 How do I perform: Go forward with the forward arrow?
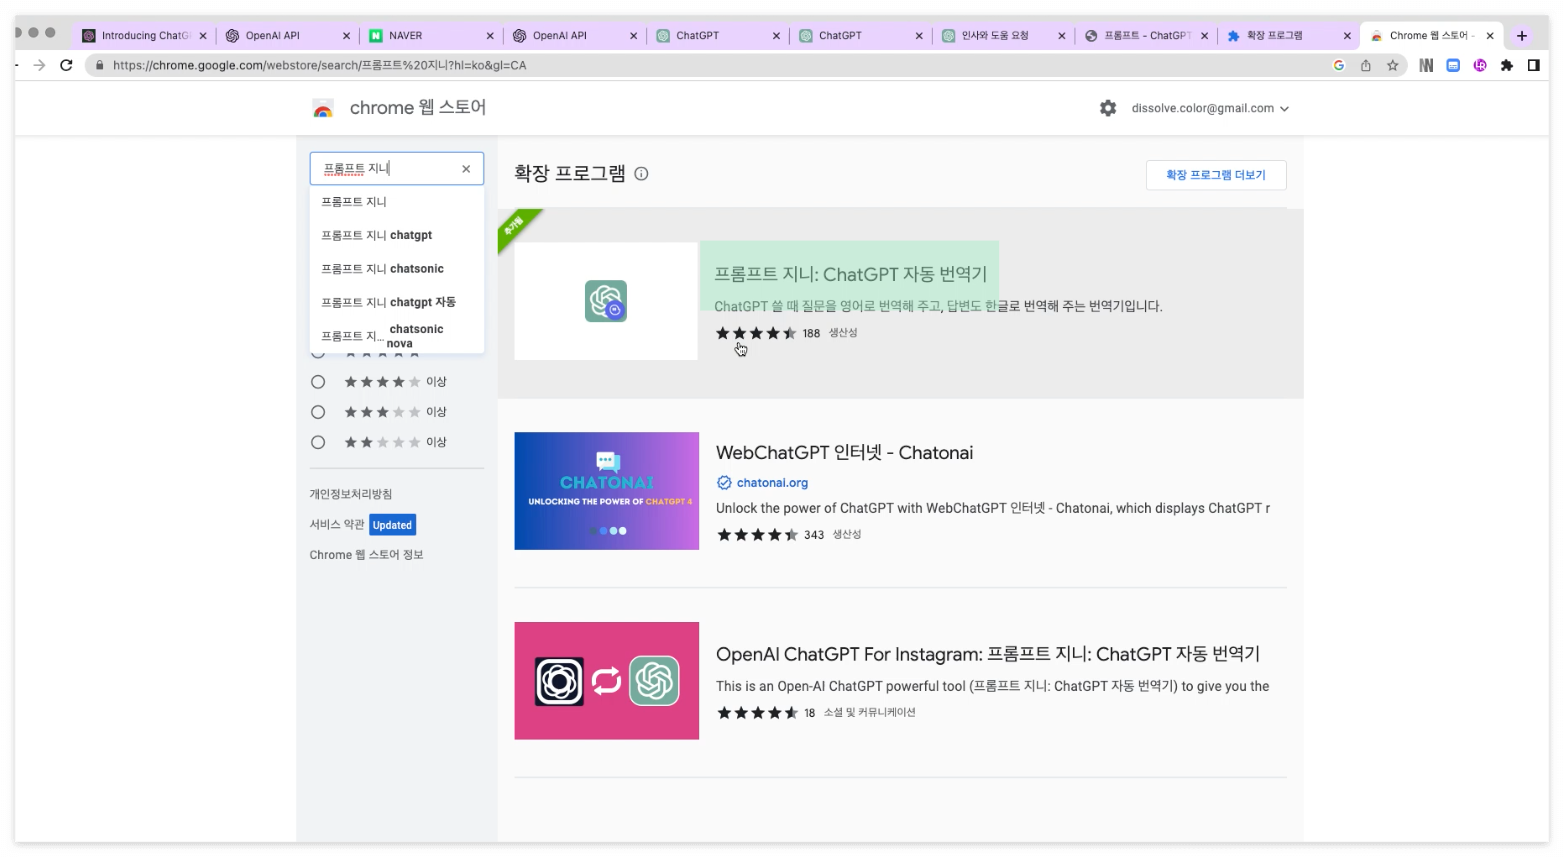point(39,65)
